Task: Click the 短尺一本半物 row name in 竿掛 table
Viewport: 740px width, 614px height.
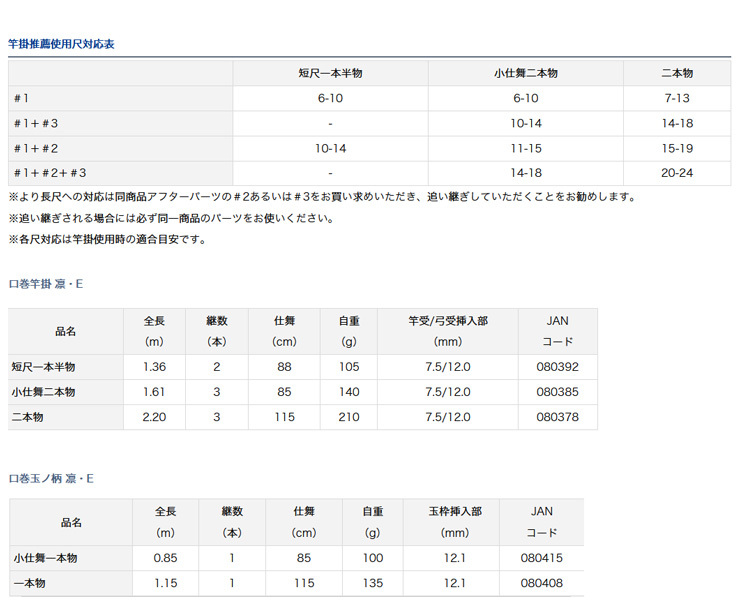Action: pyautogui.click(x=43, y=367)
